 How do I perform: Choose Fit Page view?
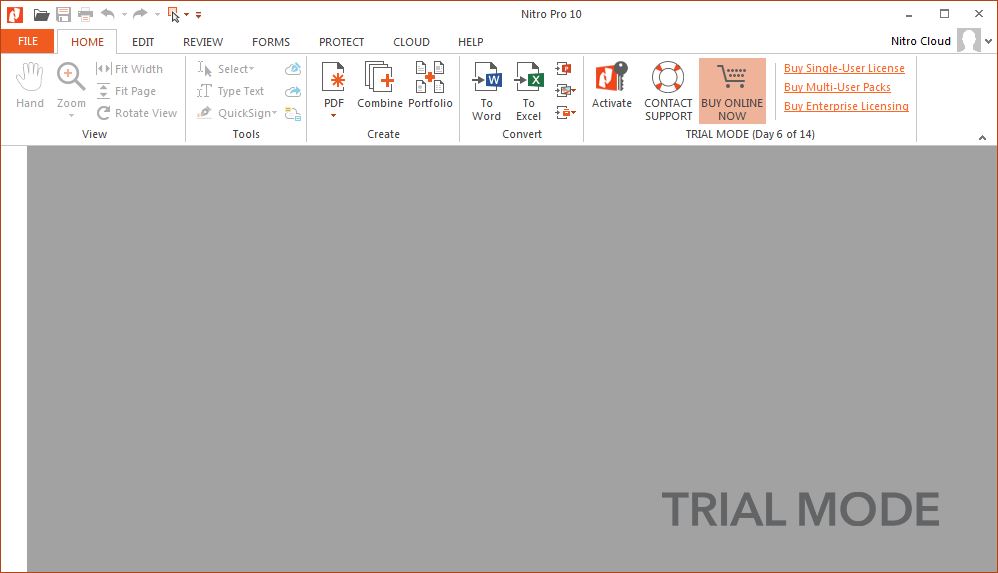[x=126, y=91]
